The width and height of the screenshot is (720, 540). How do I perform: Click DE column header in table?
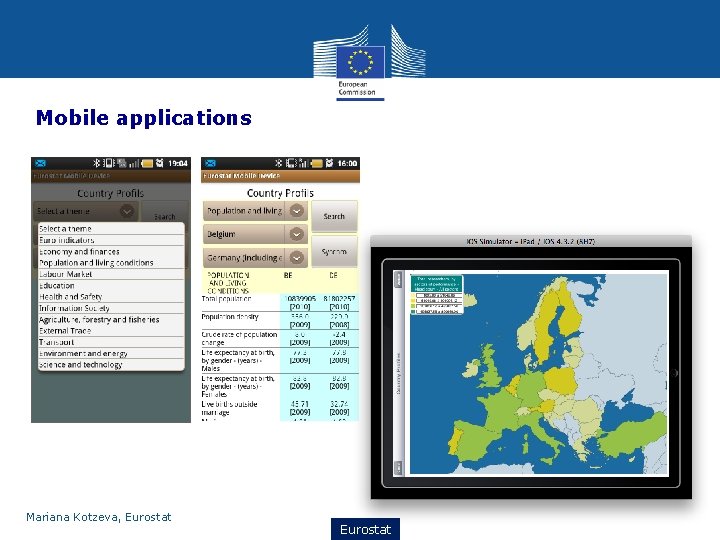pyautogui.click(x=333, y=275)
